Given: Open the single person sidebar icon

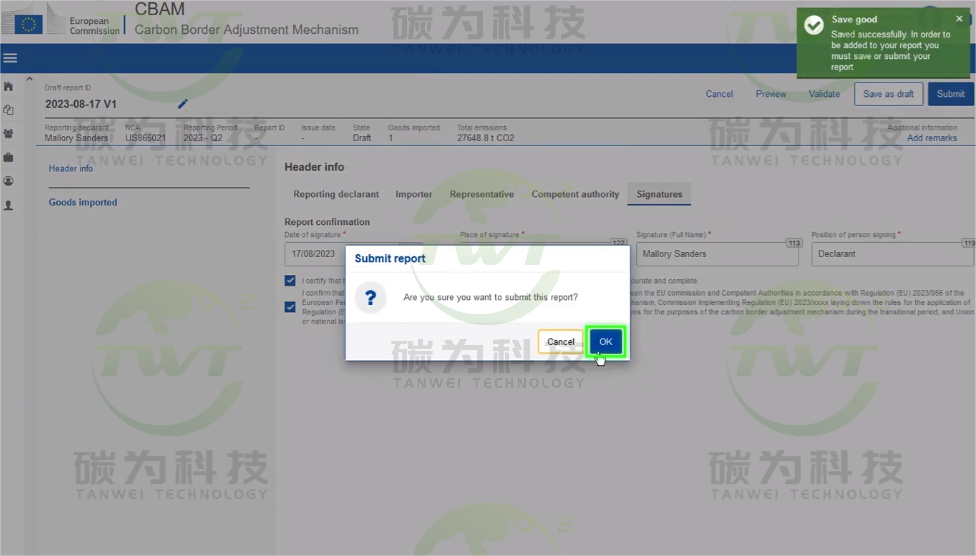Looking at the screenshot, I should coord(8,205).
